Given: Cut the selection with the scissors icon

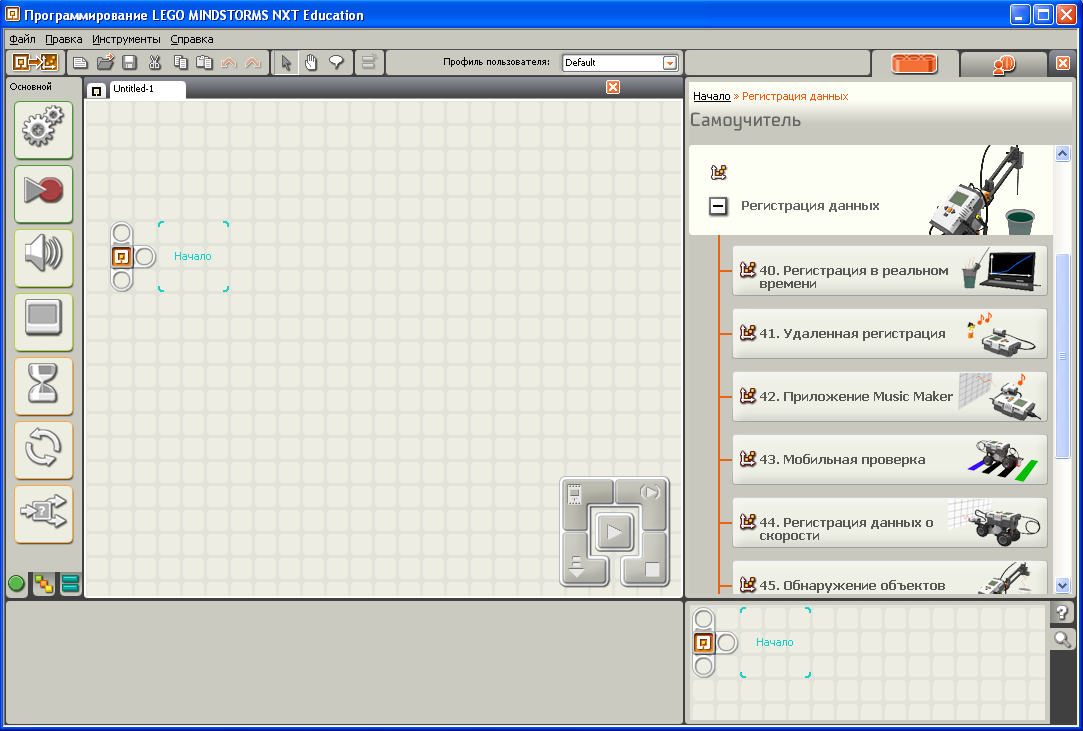Looking at the screenshot, I should click(155, 63).
